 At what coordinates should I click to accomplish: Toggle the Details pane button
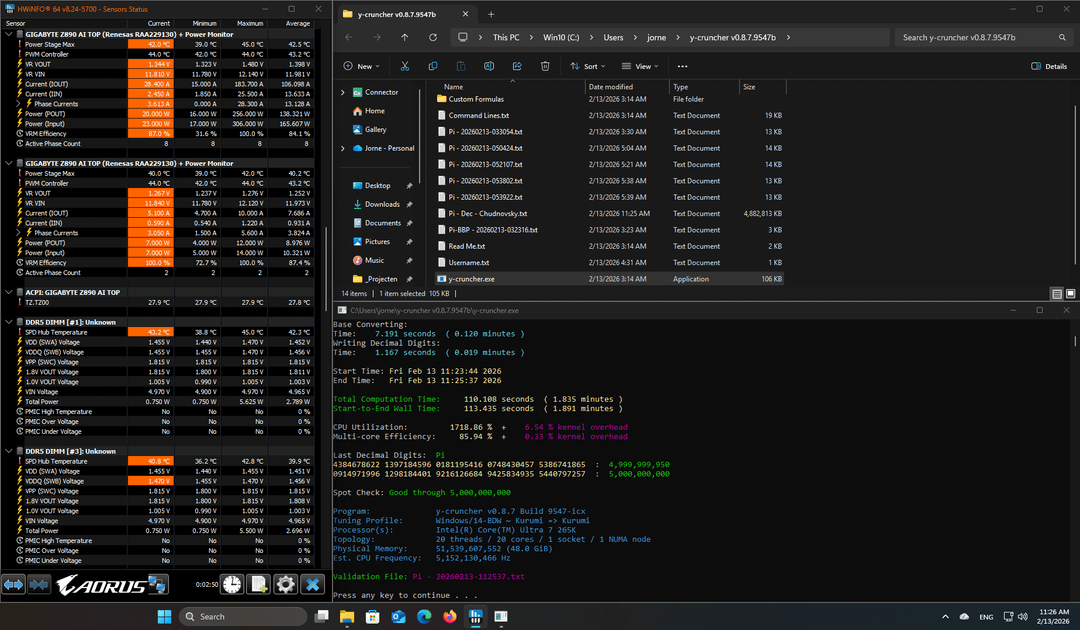pos(1049,66)
